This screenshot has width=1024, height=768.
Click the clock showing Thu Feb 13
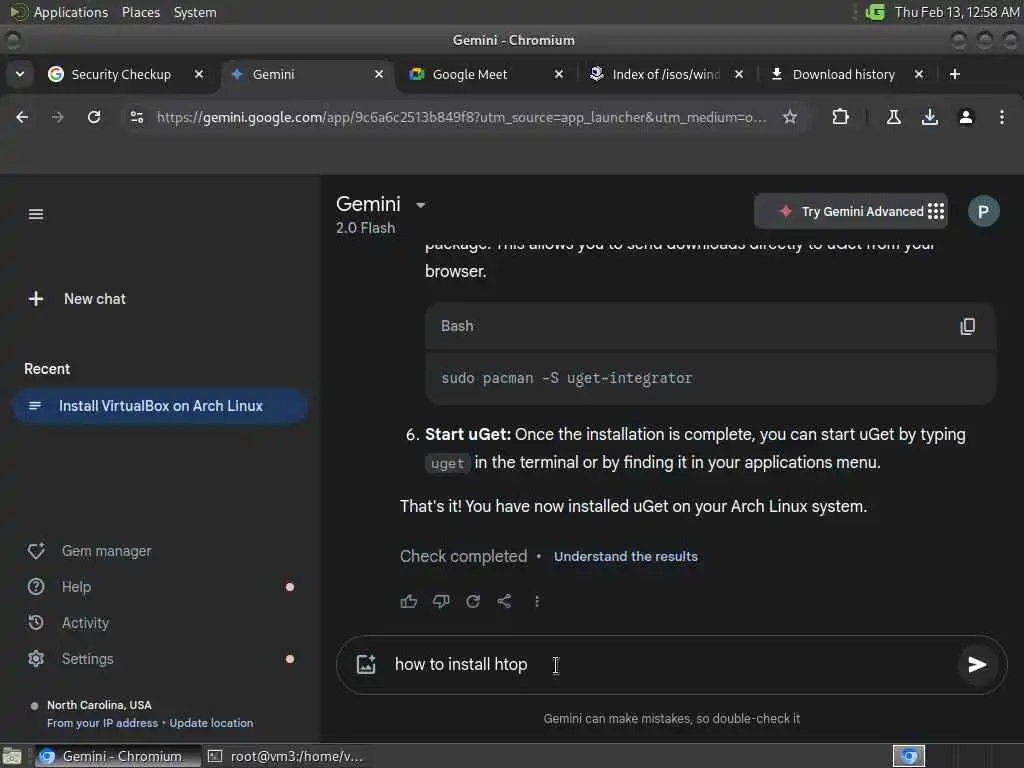957,12
